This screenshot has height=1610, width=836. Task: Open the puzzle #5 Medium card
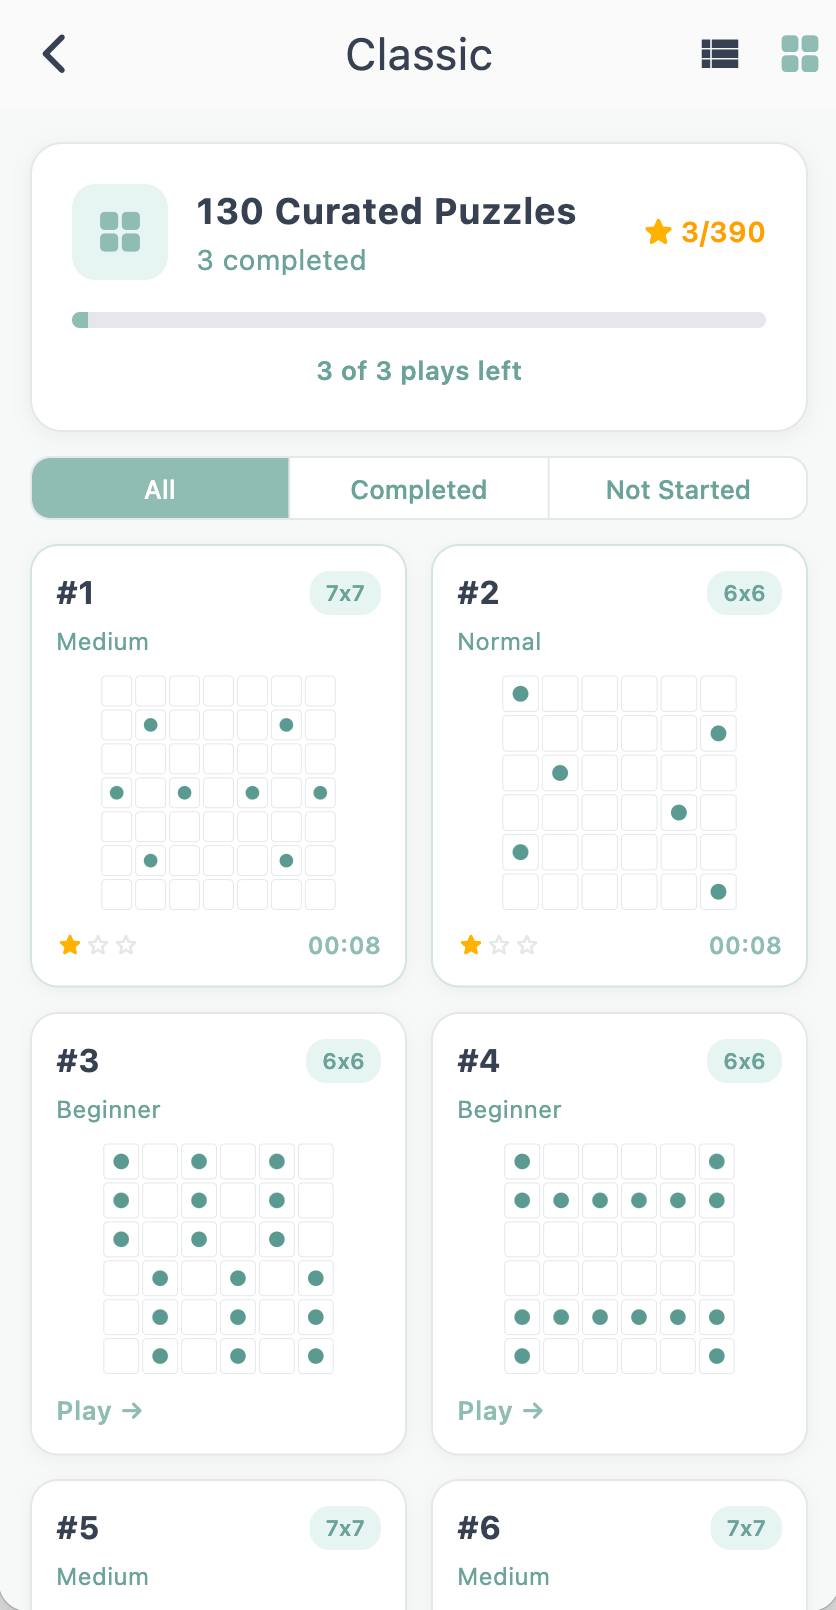pyautogui.click(x=218, y=1548)
